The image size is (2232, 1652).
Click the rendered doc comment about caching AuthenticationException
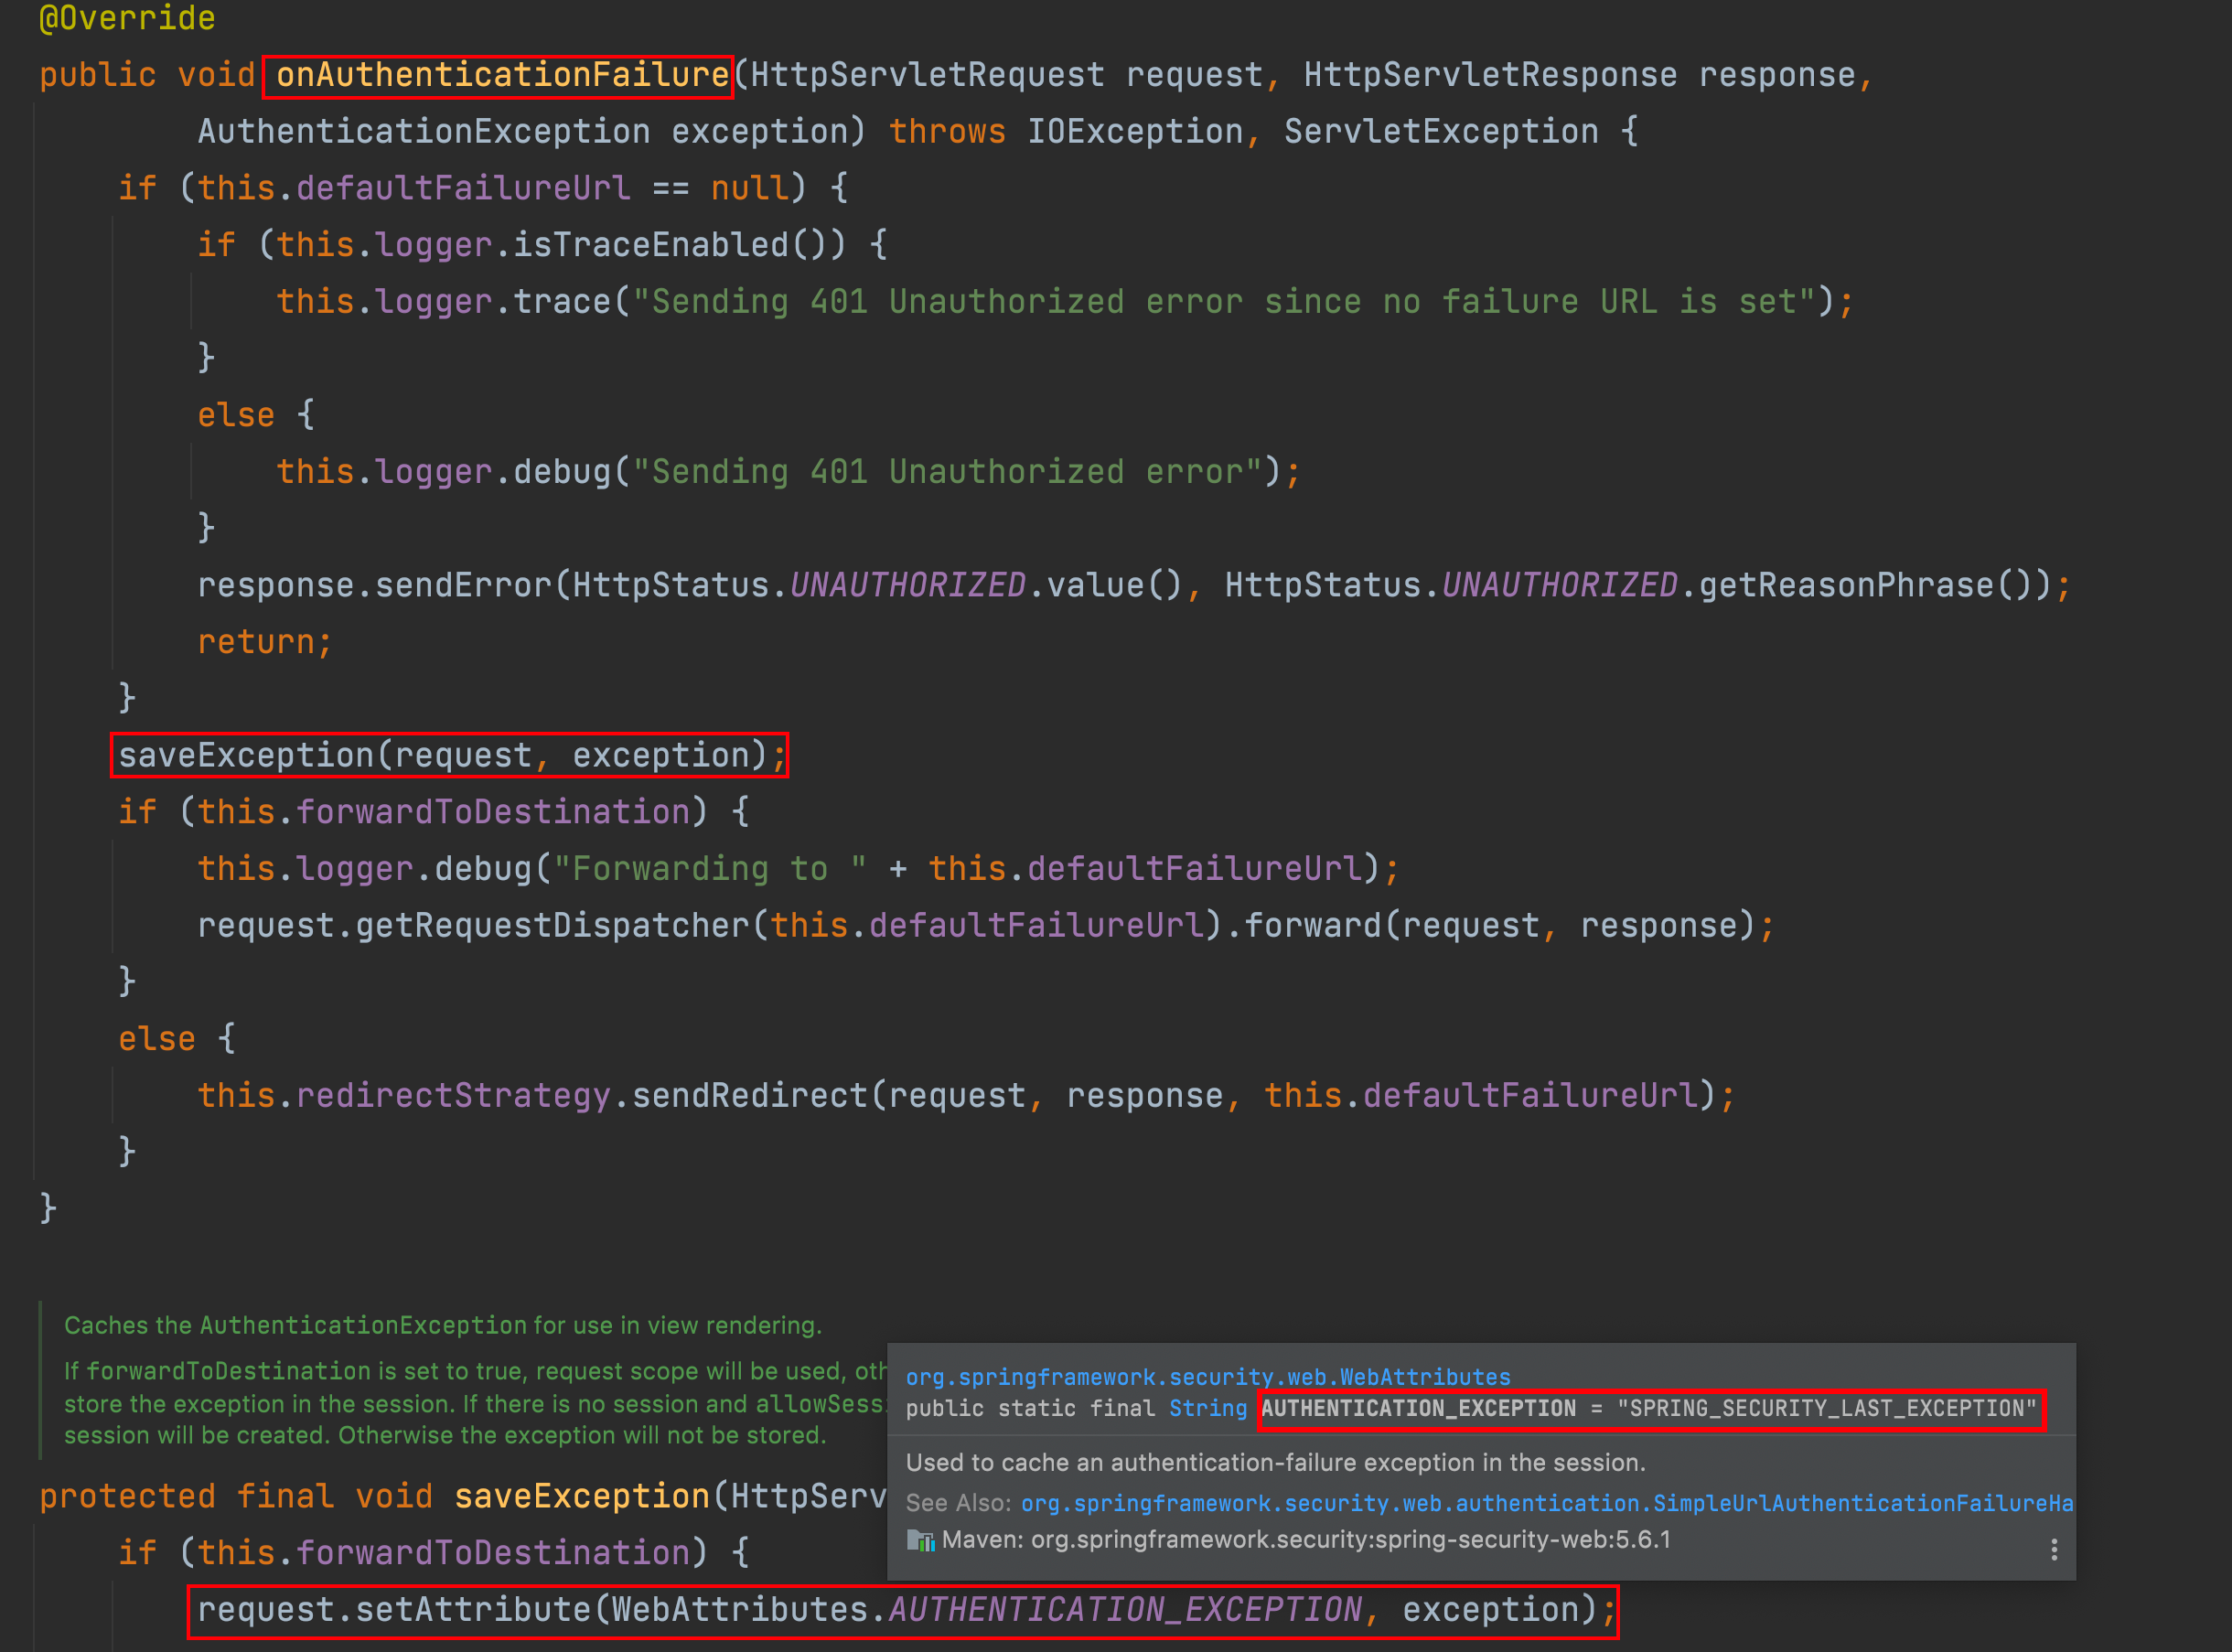[442, 1326]
